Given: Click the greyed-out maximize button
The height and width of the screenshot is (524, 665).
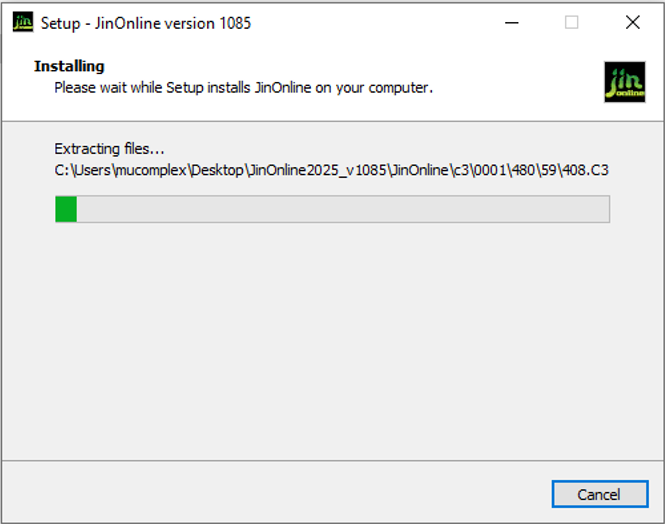Looking at the screenshot, I should 571,22.
